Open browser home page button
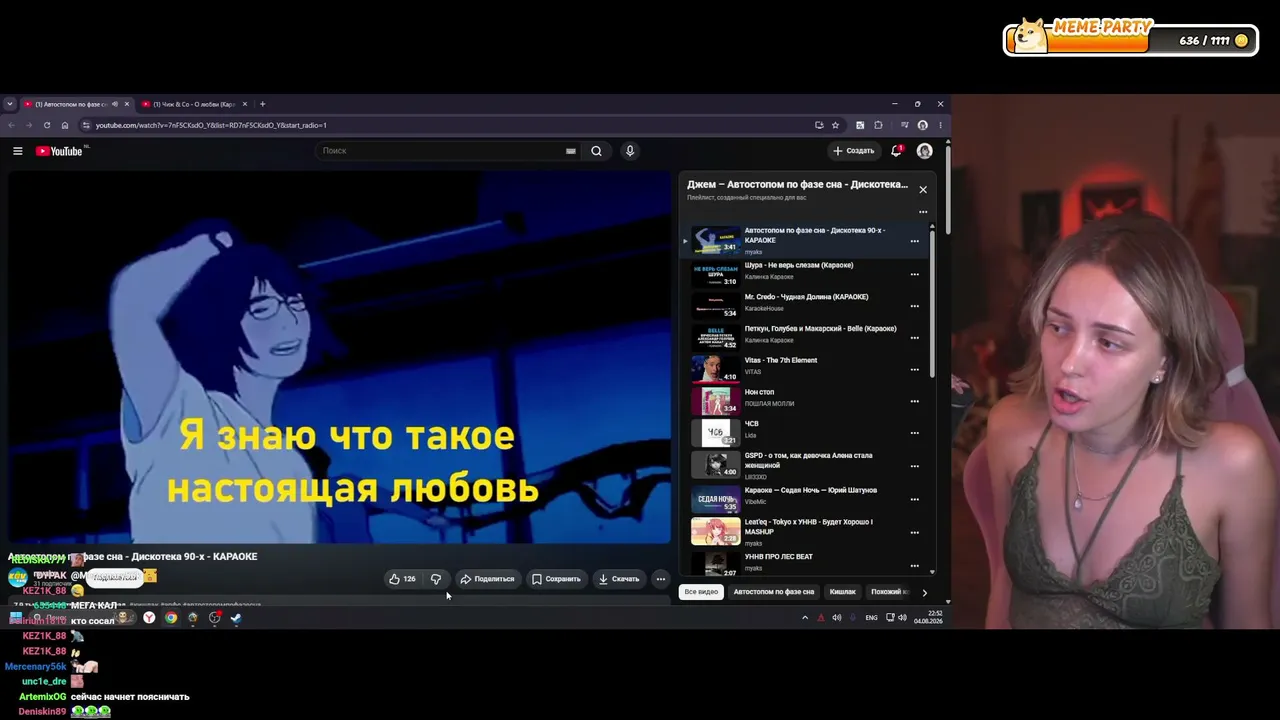The height and width of the screenshot is (720, 1280). coord(65,125)
